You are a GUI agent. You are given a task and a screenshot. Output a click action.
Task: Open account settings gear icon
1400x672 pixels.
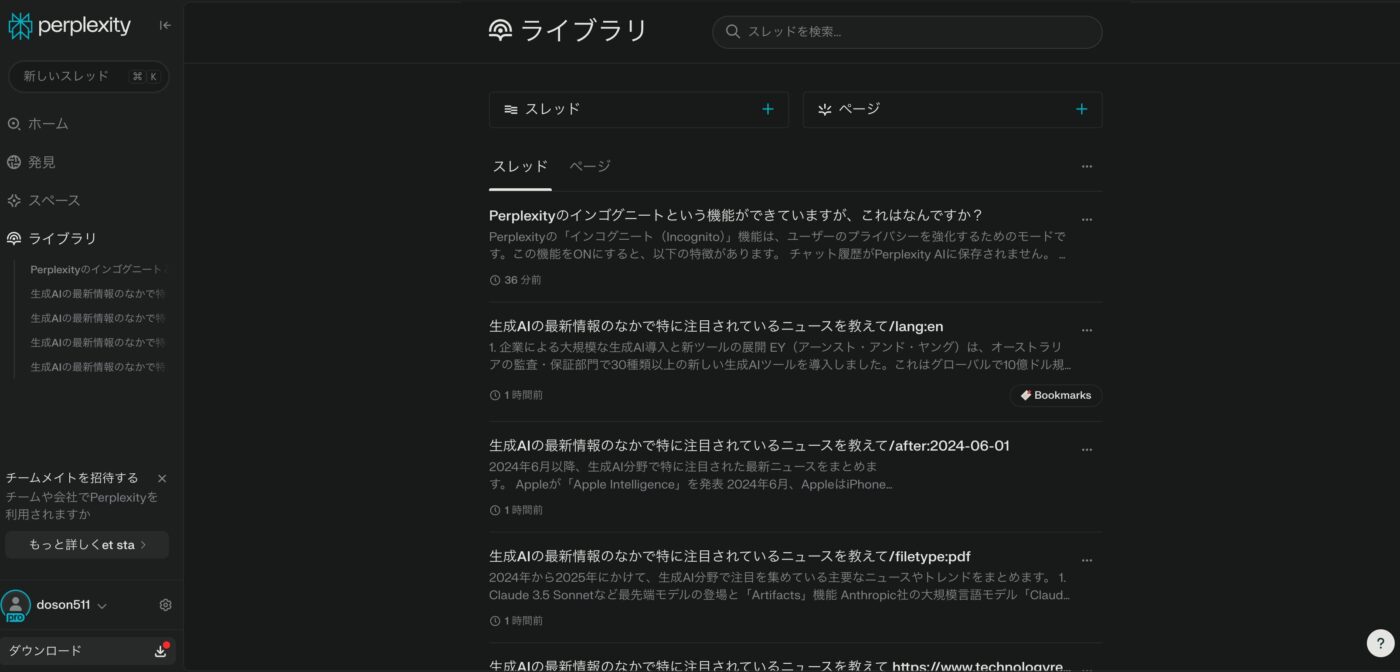(166, 605)
